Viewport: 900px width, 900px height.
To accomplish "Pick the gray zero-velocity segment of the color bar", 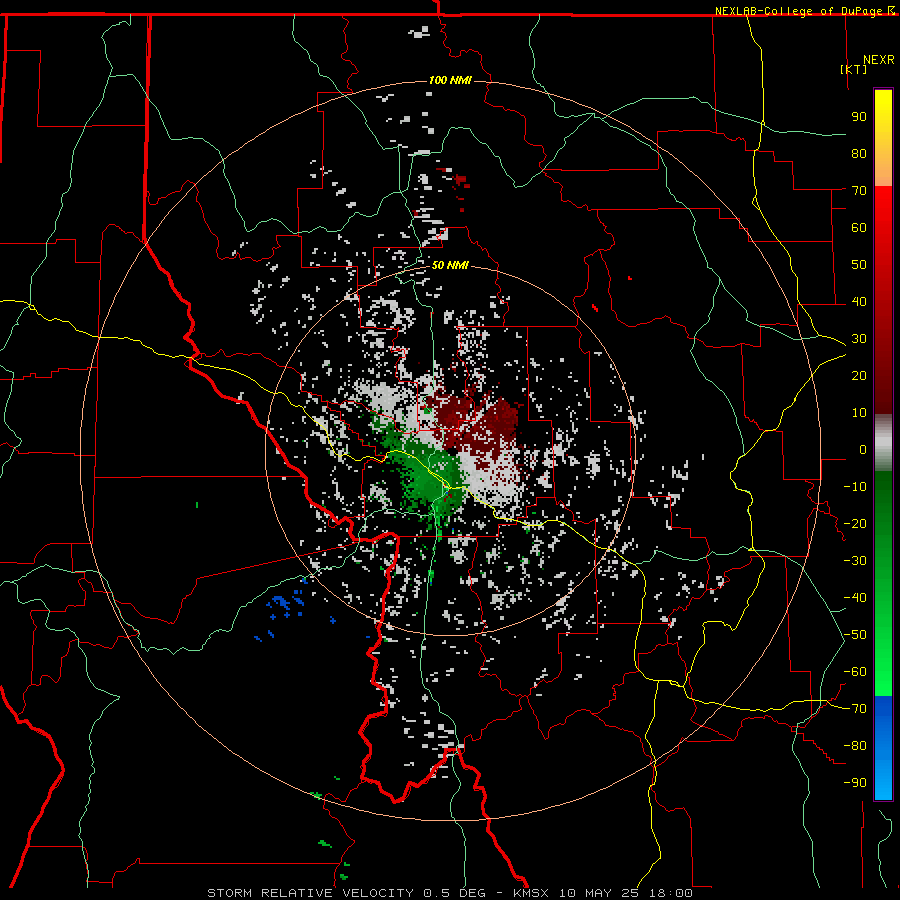I will [x=883, y=443].
